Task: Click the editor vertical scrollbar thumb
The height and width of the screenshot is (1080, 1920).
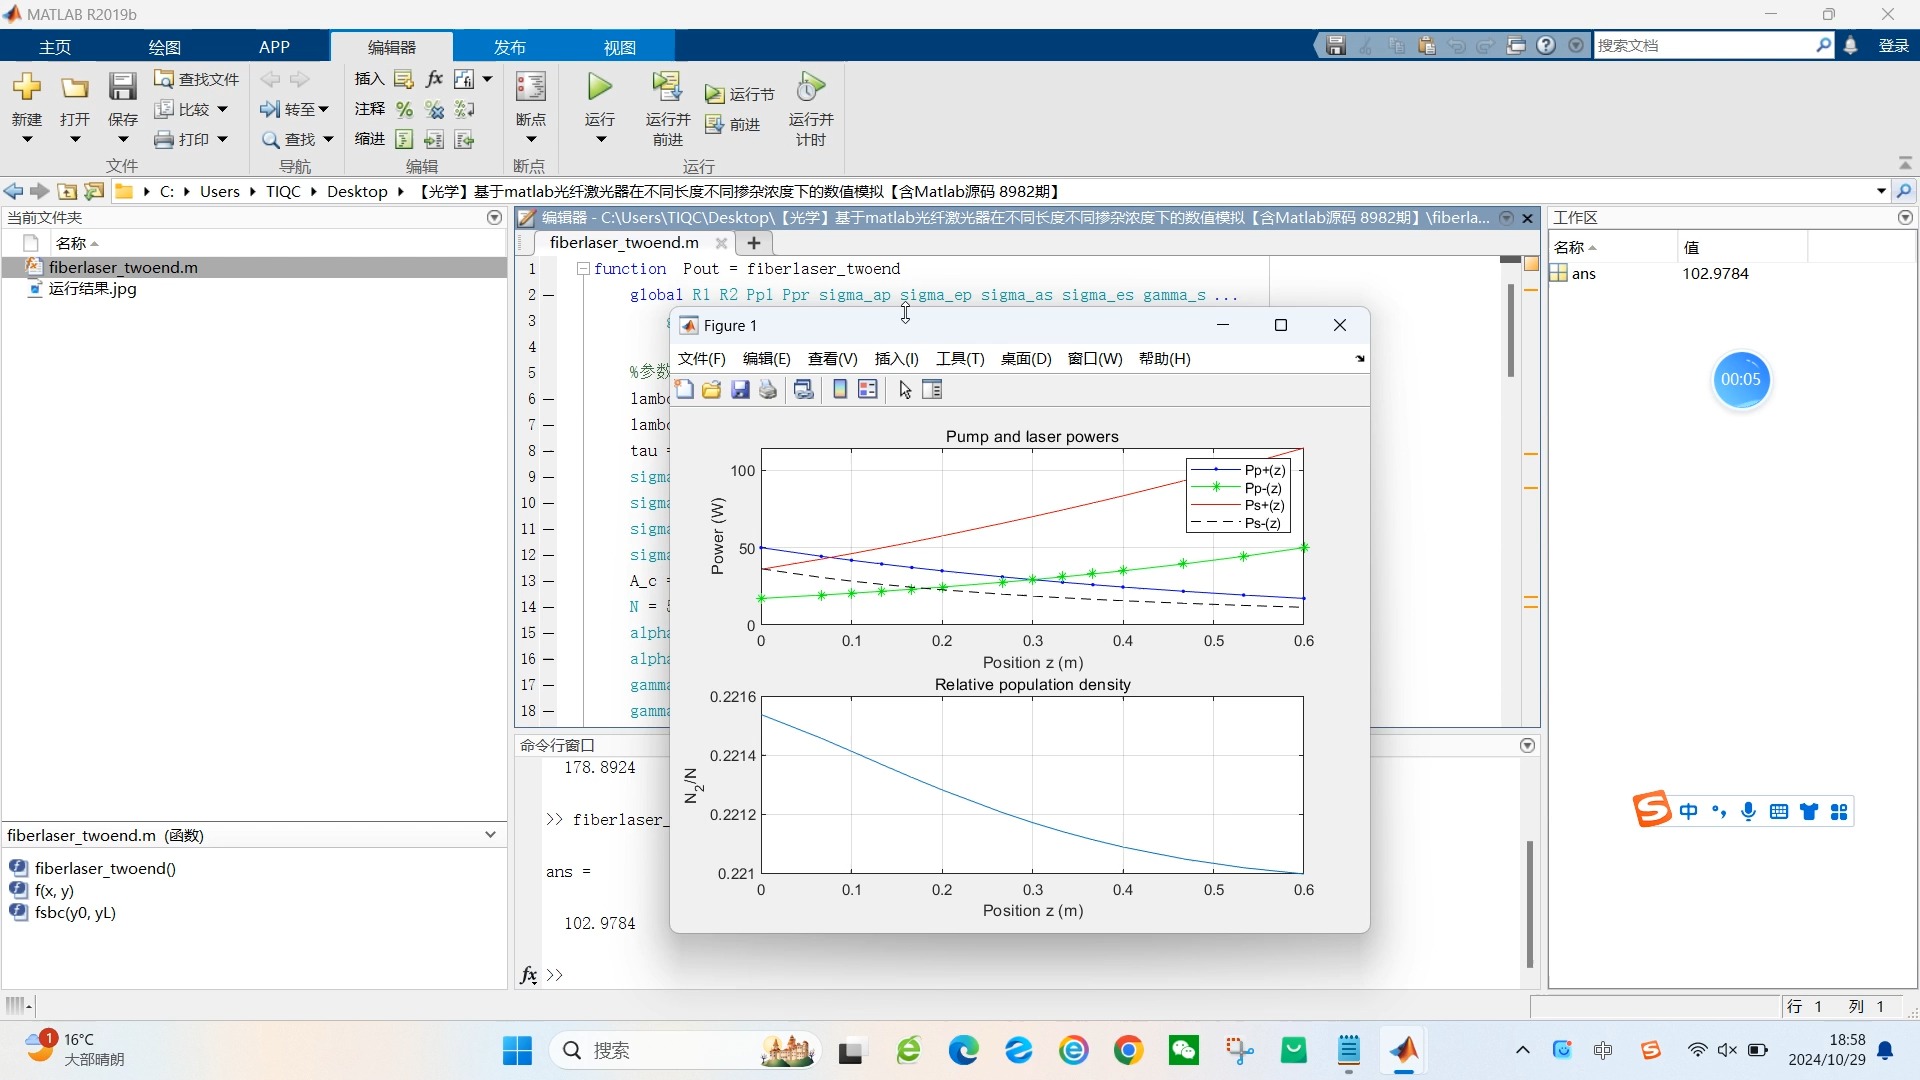Action: pyautogui.click(x=1510, y=330)
